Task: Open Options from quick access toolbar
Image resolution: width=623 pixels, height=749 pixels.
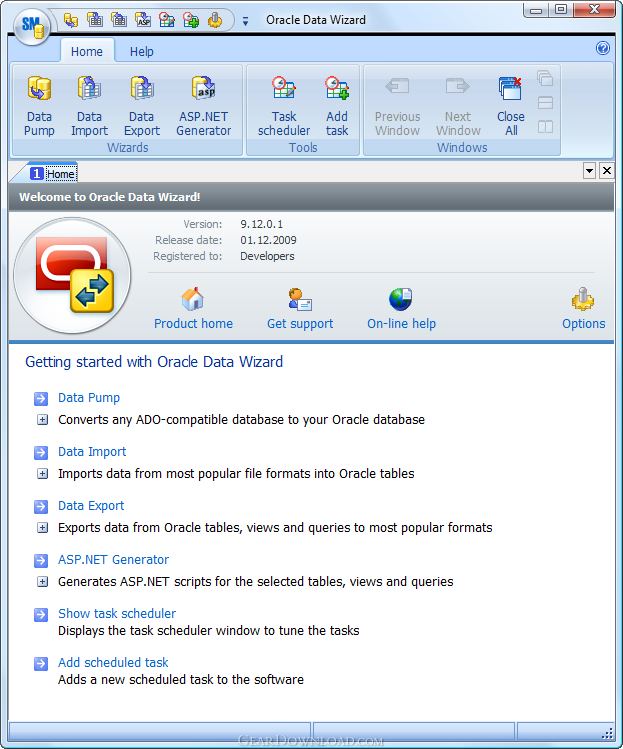Action: pos(215,20)
